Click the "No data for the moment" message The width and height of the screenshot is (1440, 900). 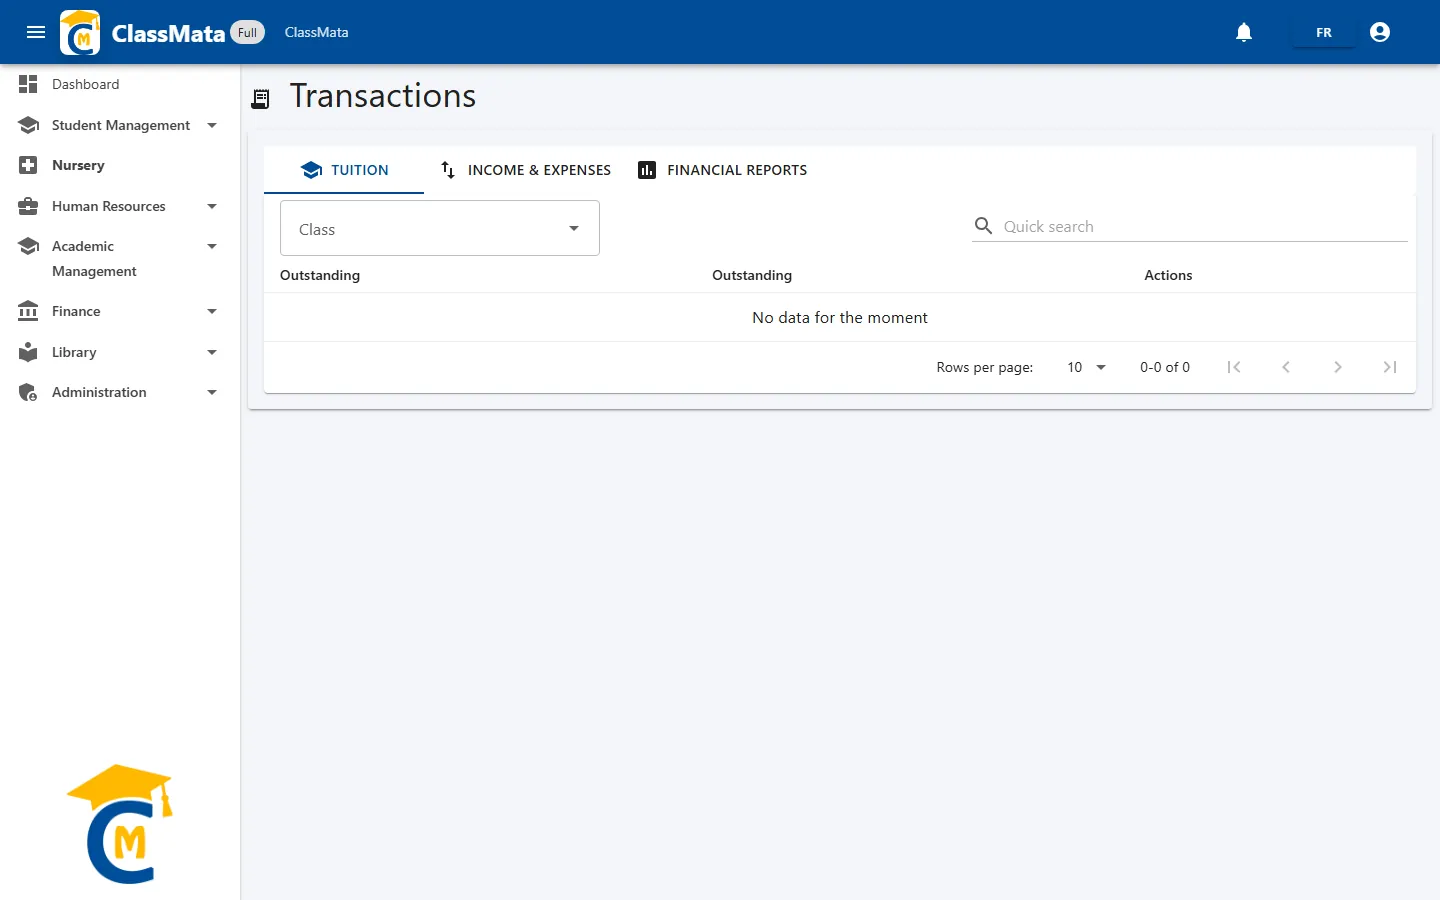[840, 317]
